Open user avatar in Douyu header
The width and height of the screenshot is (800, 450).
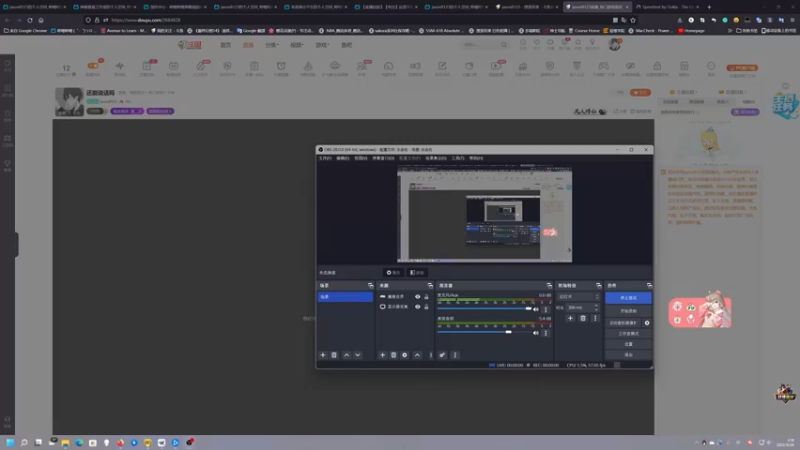click(615, 45)
